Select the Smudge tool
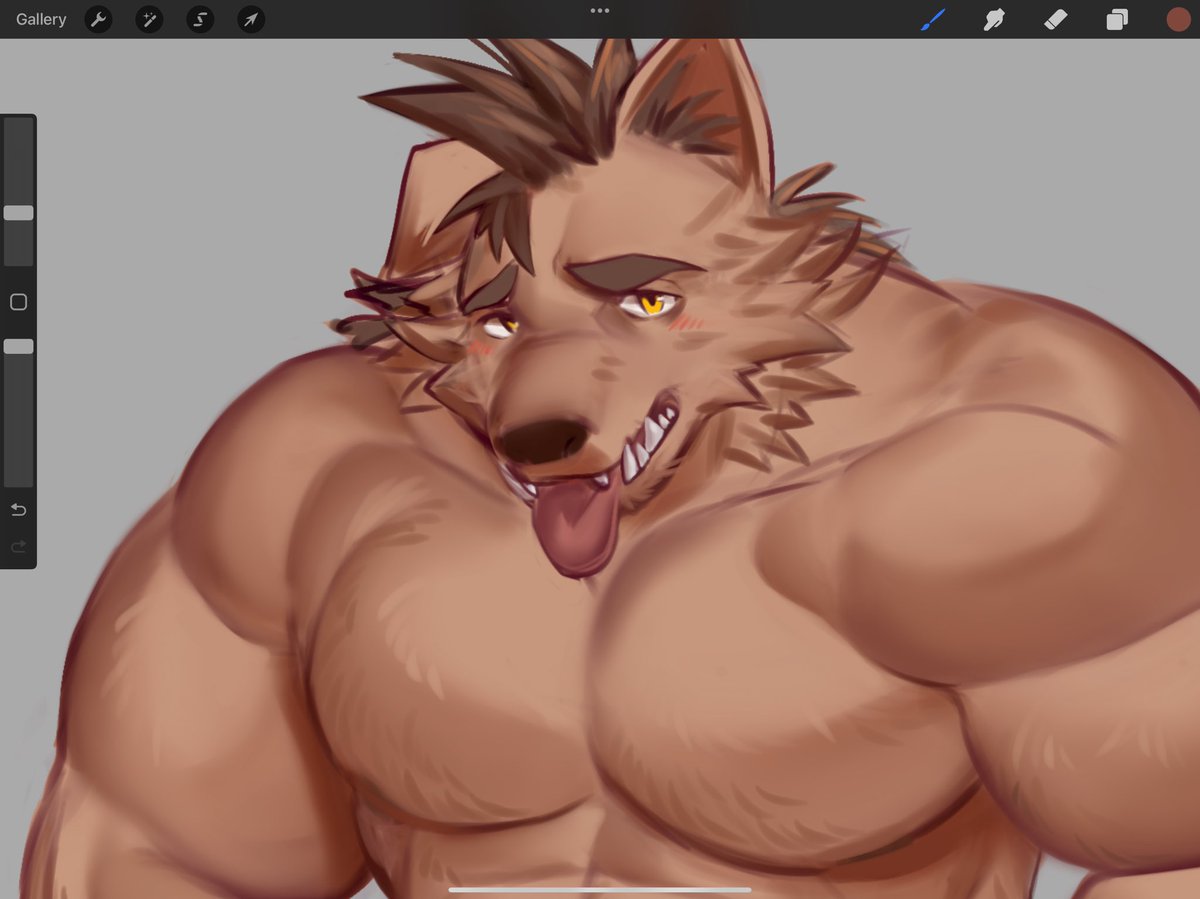Screen dimensions: 1200x899 pos(994,19)
